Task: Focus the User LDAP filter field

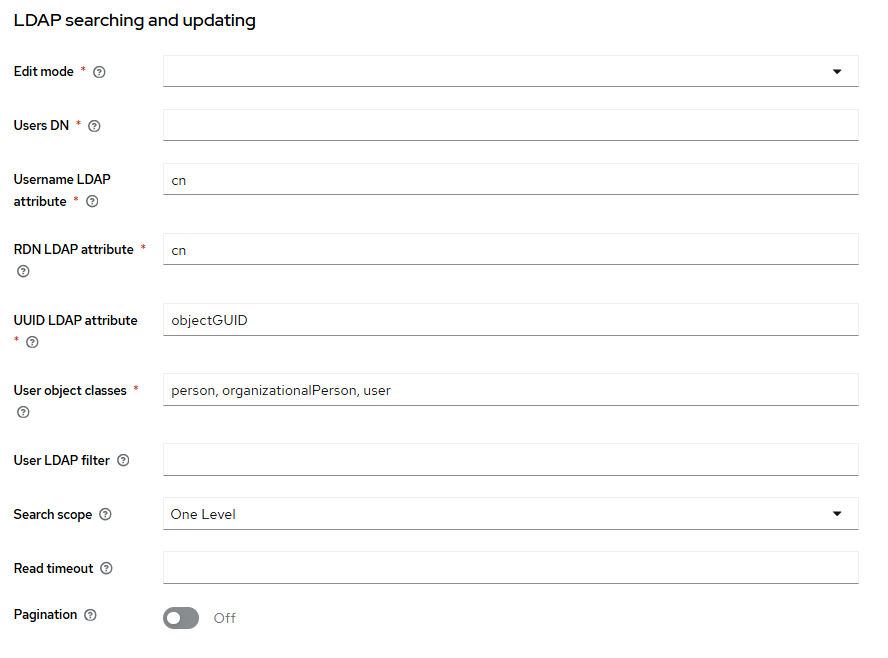Action: [510, 460]
